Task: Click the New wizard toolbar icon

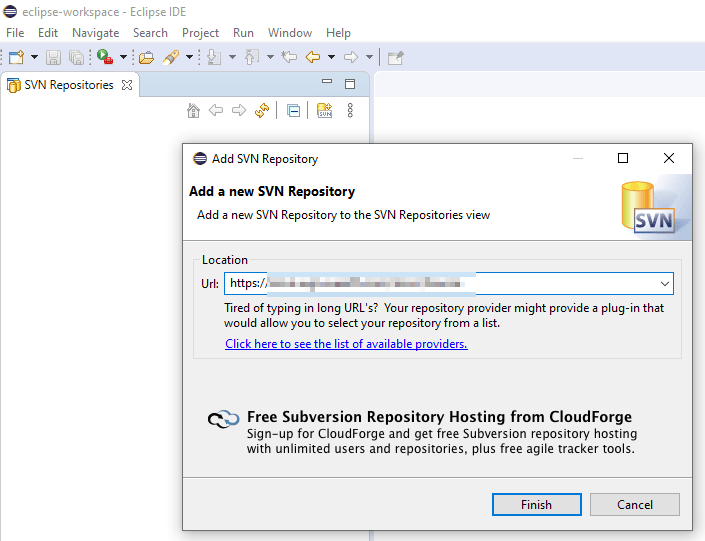Action: point(16,58)
